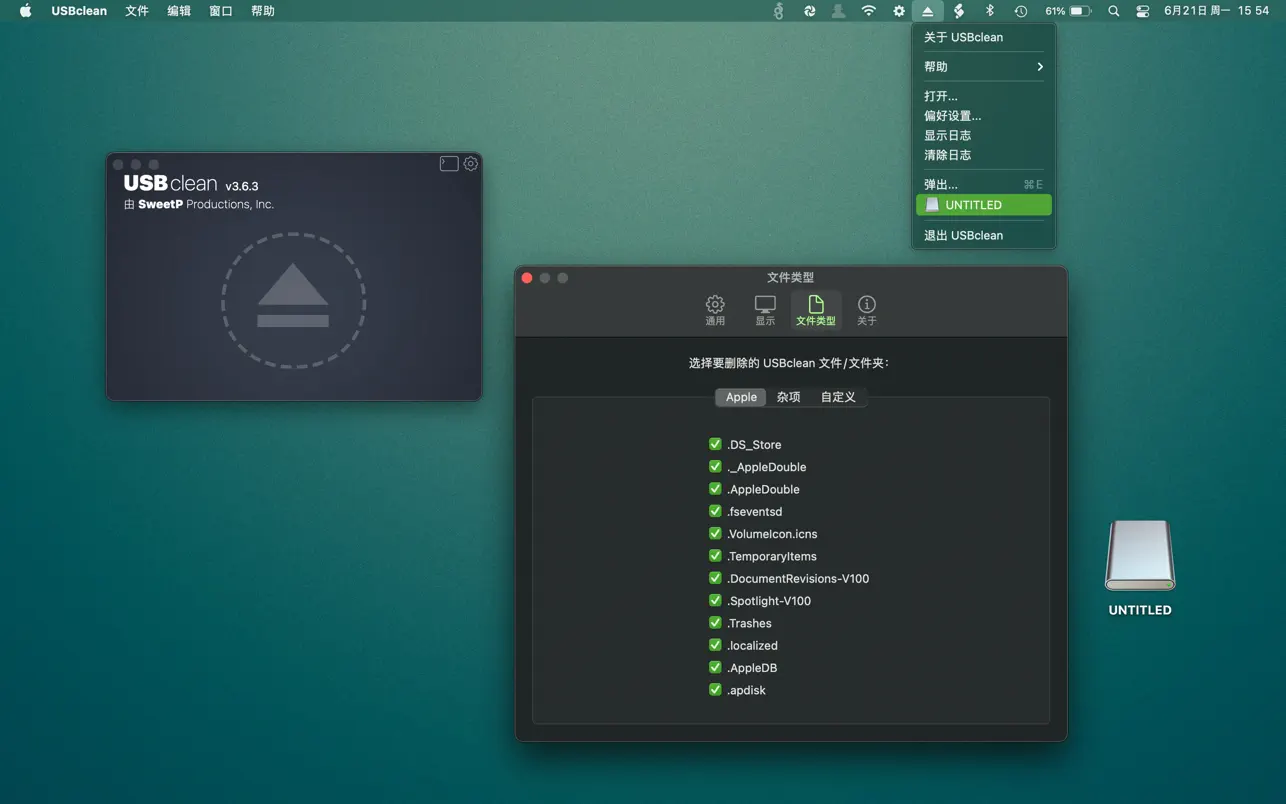
Task: Open the Wi-Fi status menu
Action: [869, 11]
